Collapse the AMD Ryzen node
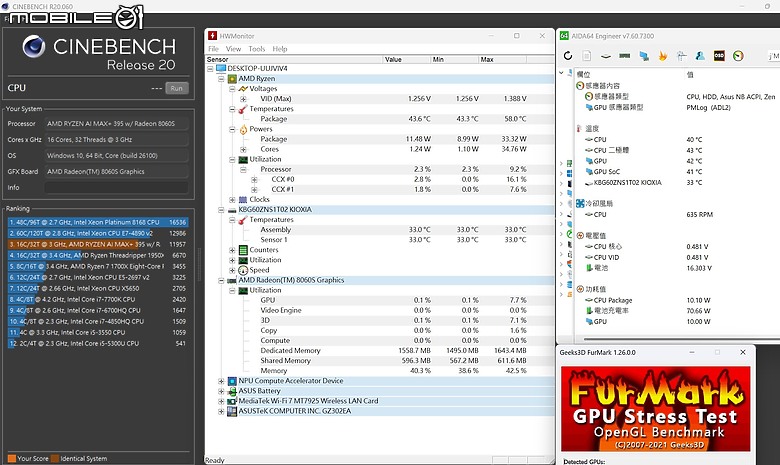The width and height of the screenshot is (780, 465). pyautogui.click(x=221, y=79)
